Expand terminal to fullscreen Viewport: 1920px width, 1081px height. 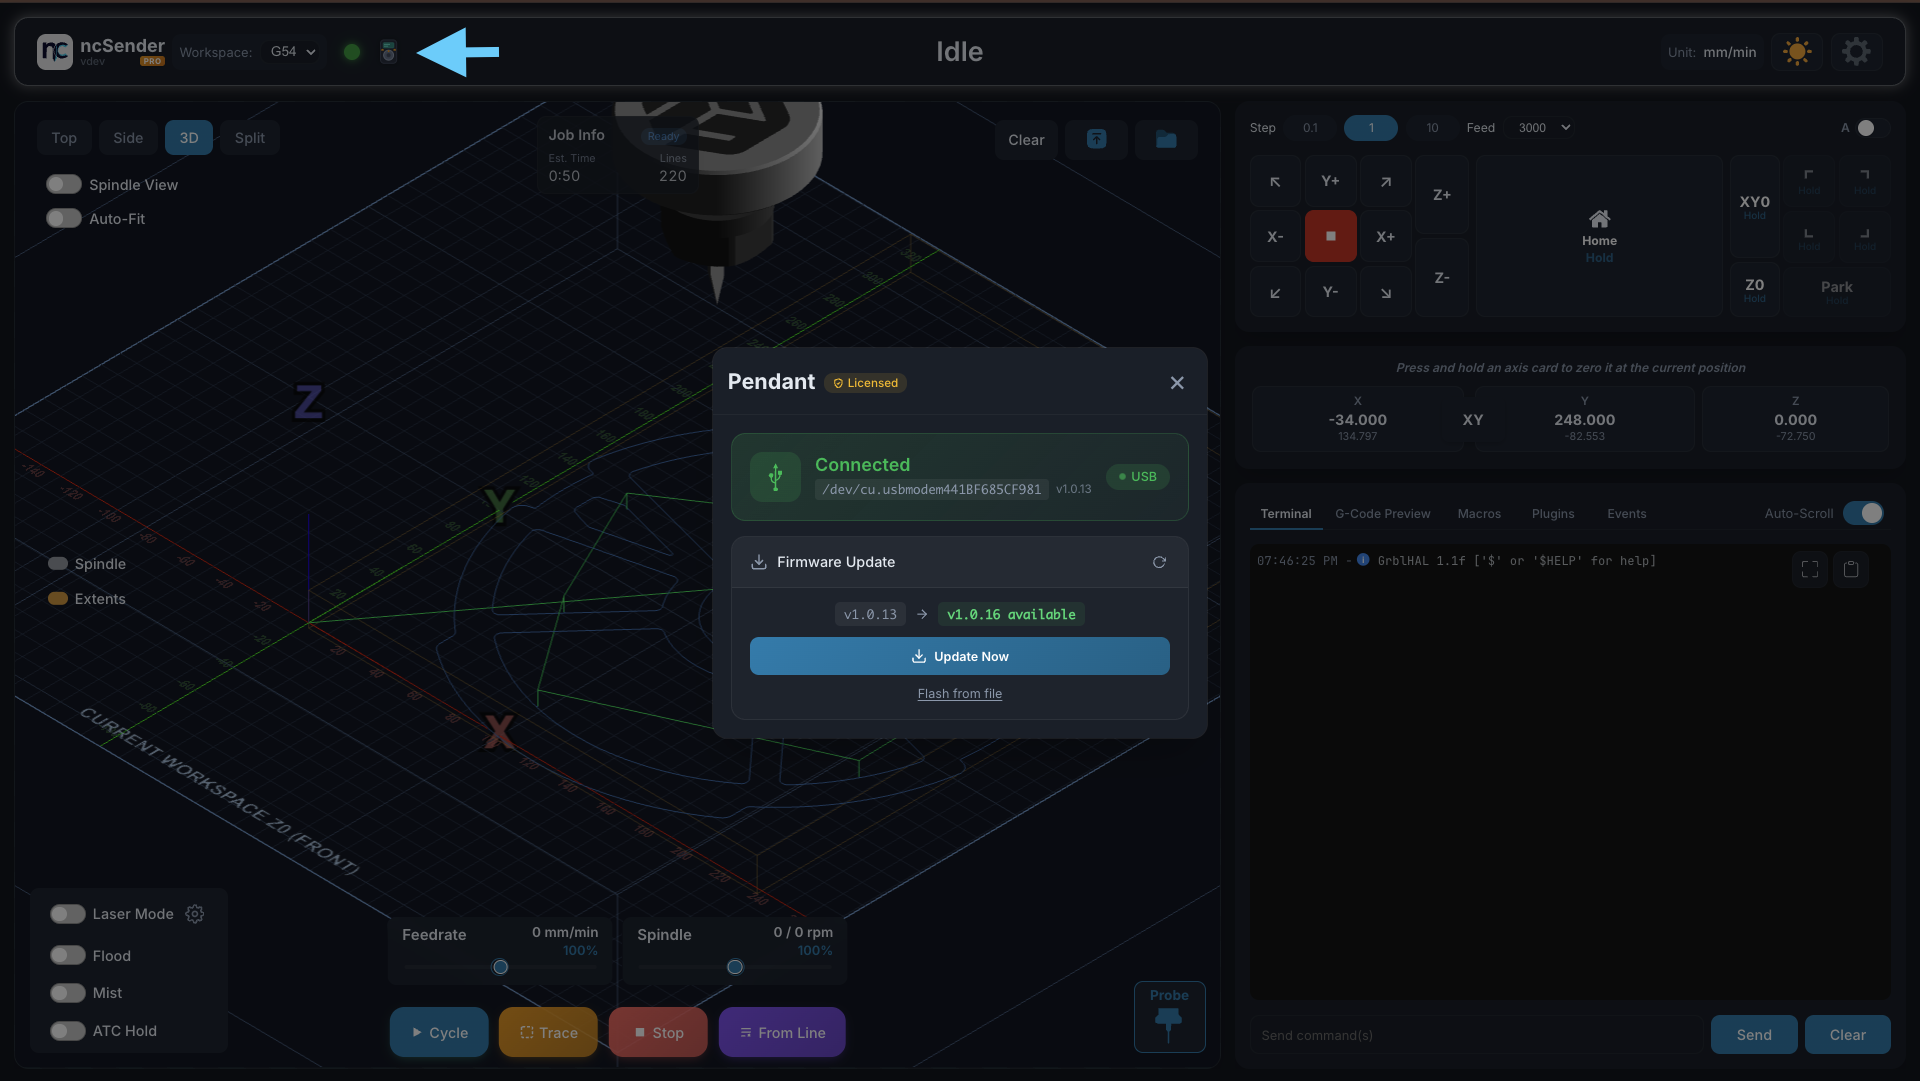click(x=1810, y=569)
